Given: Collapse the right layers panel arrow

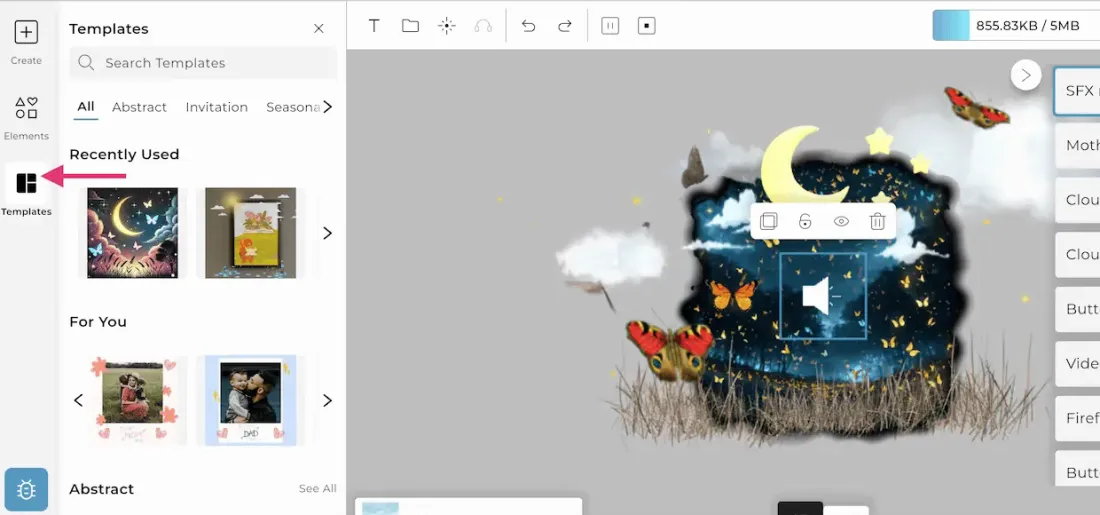Looking at the screenshot, I should 1026,75.
